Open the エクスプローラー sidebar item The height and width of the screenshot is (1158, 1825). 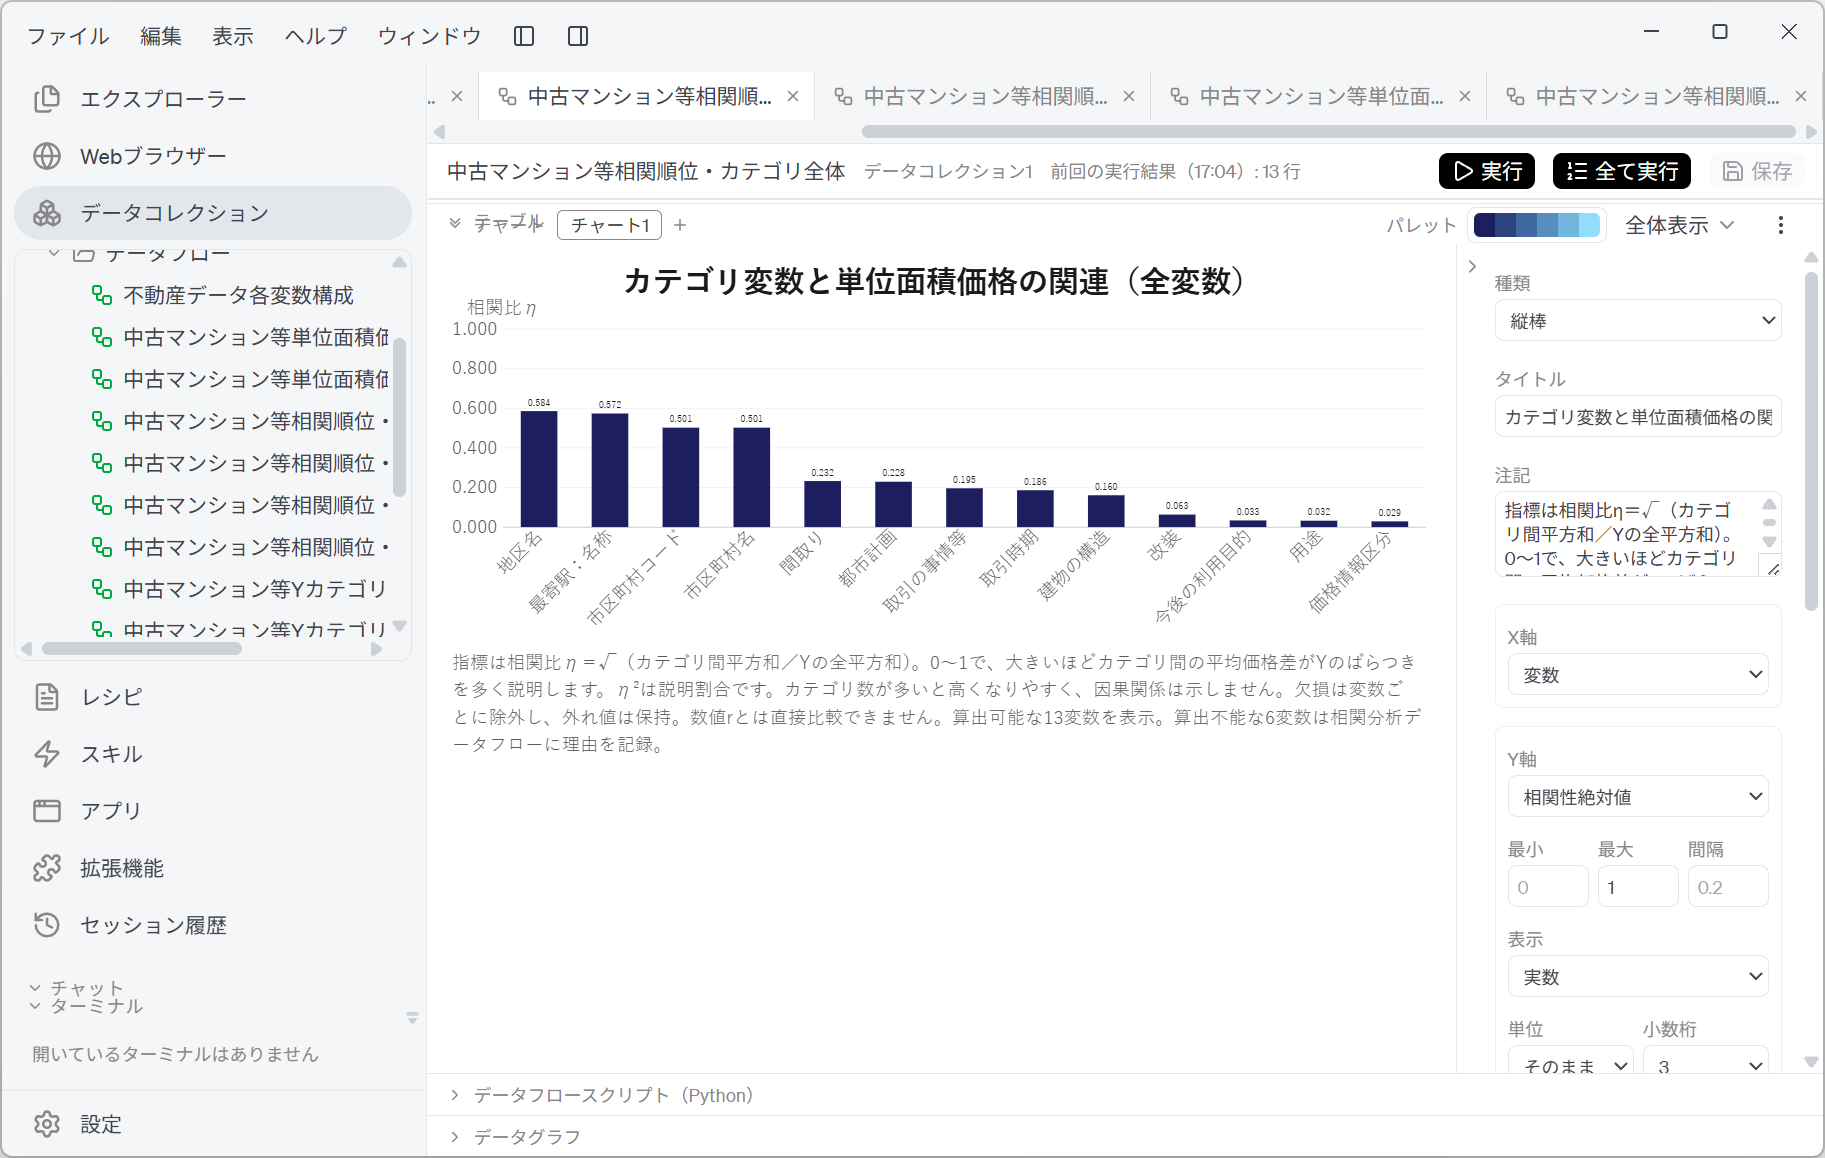coord(213,99)
